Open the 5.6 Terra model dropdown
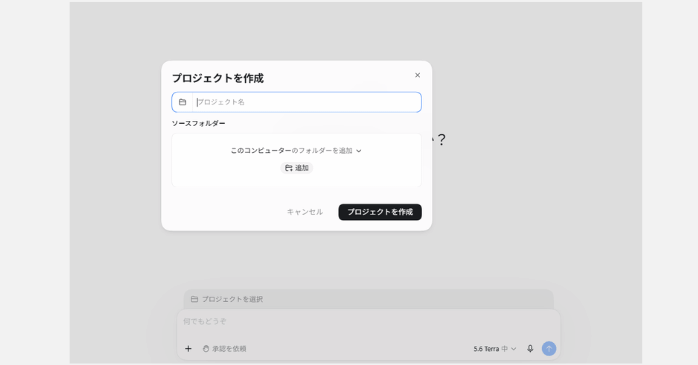This screenshot has width=698, height=365. tap(495, 349)
